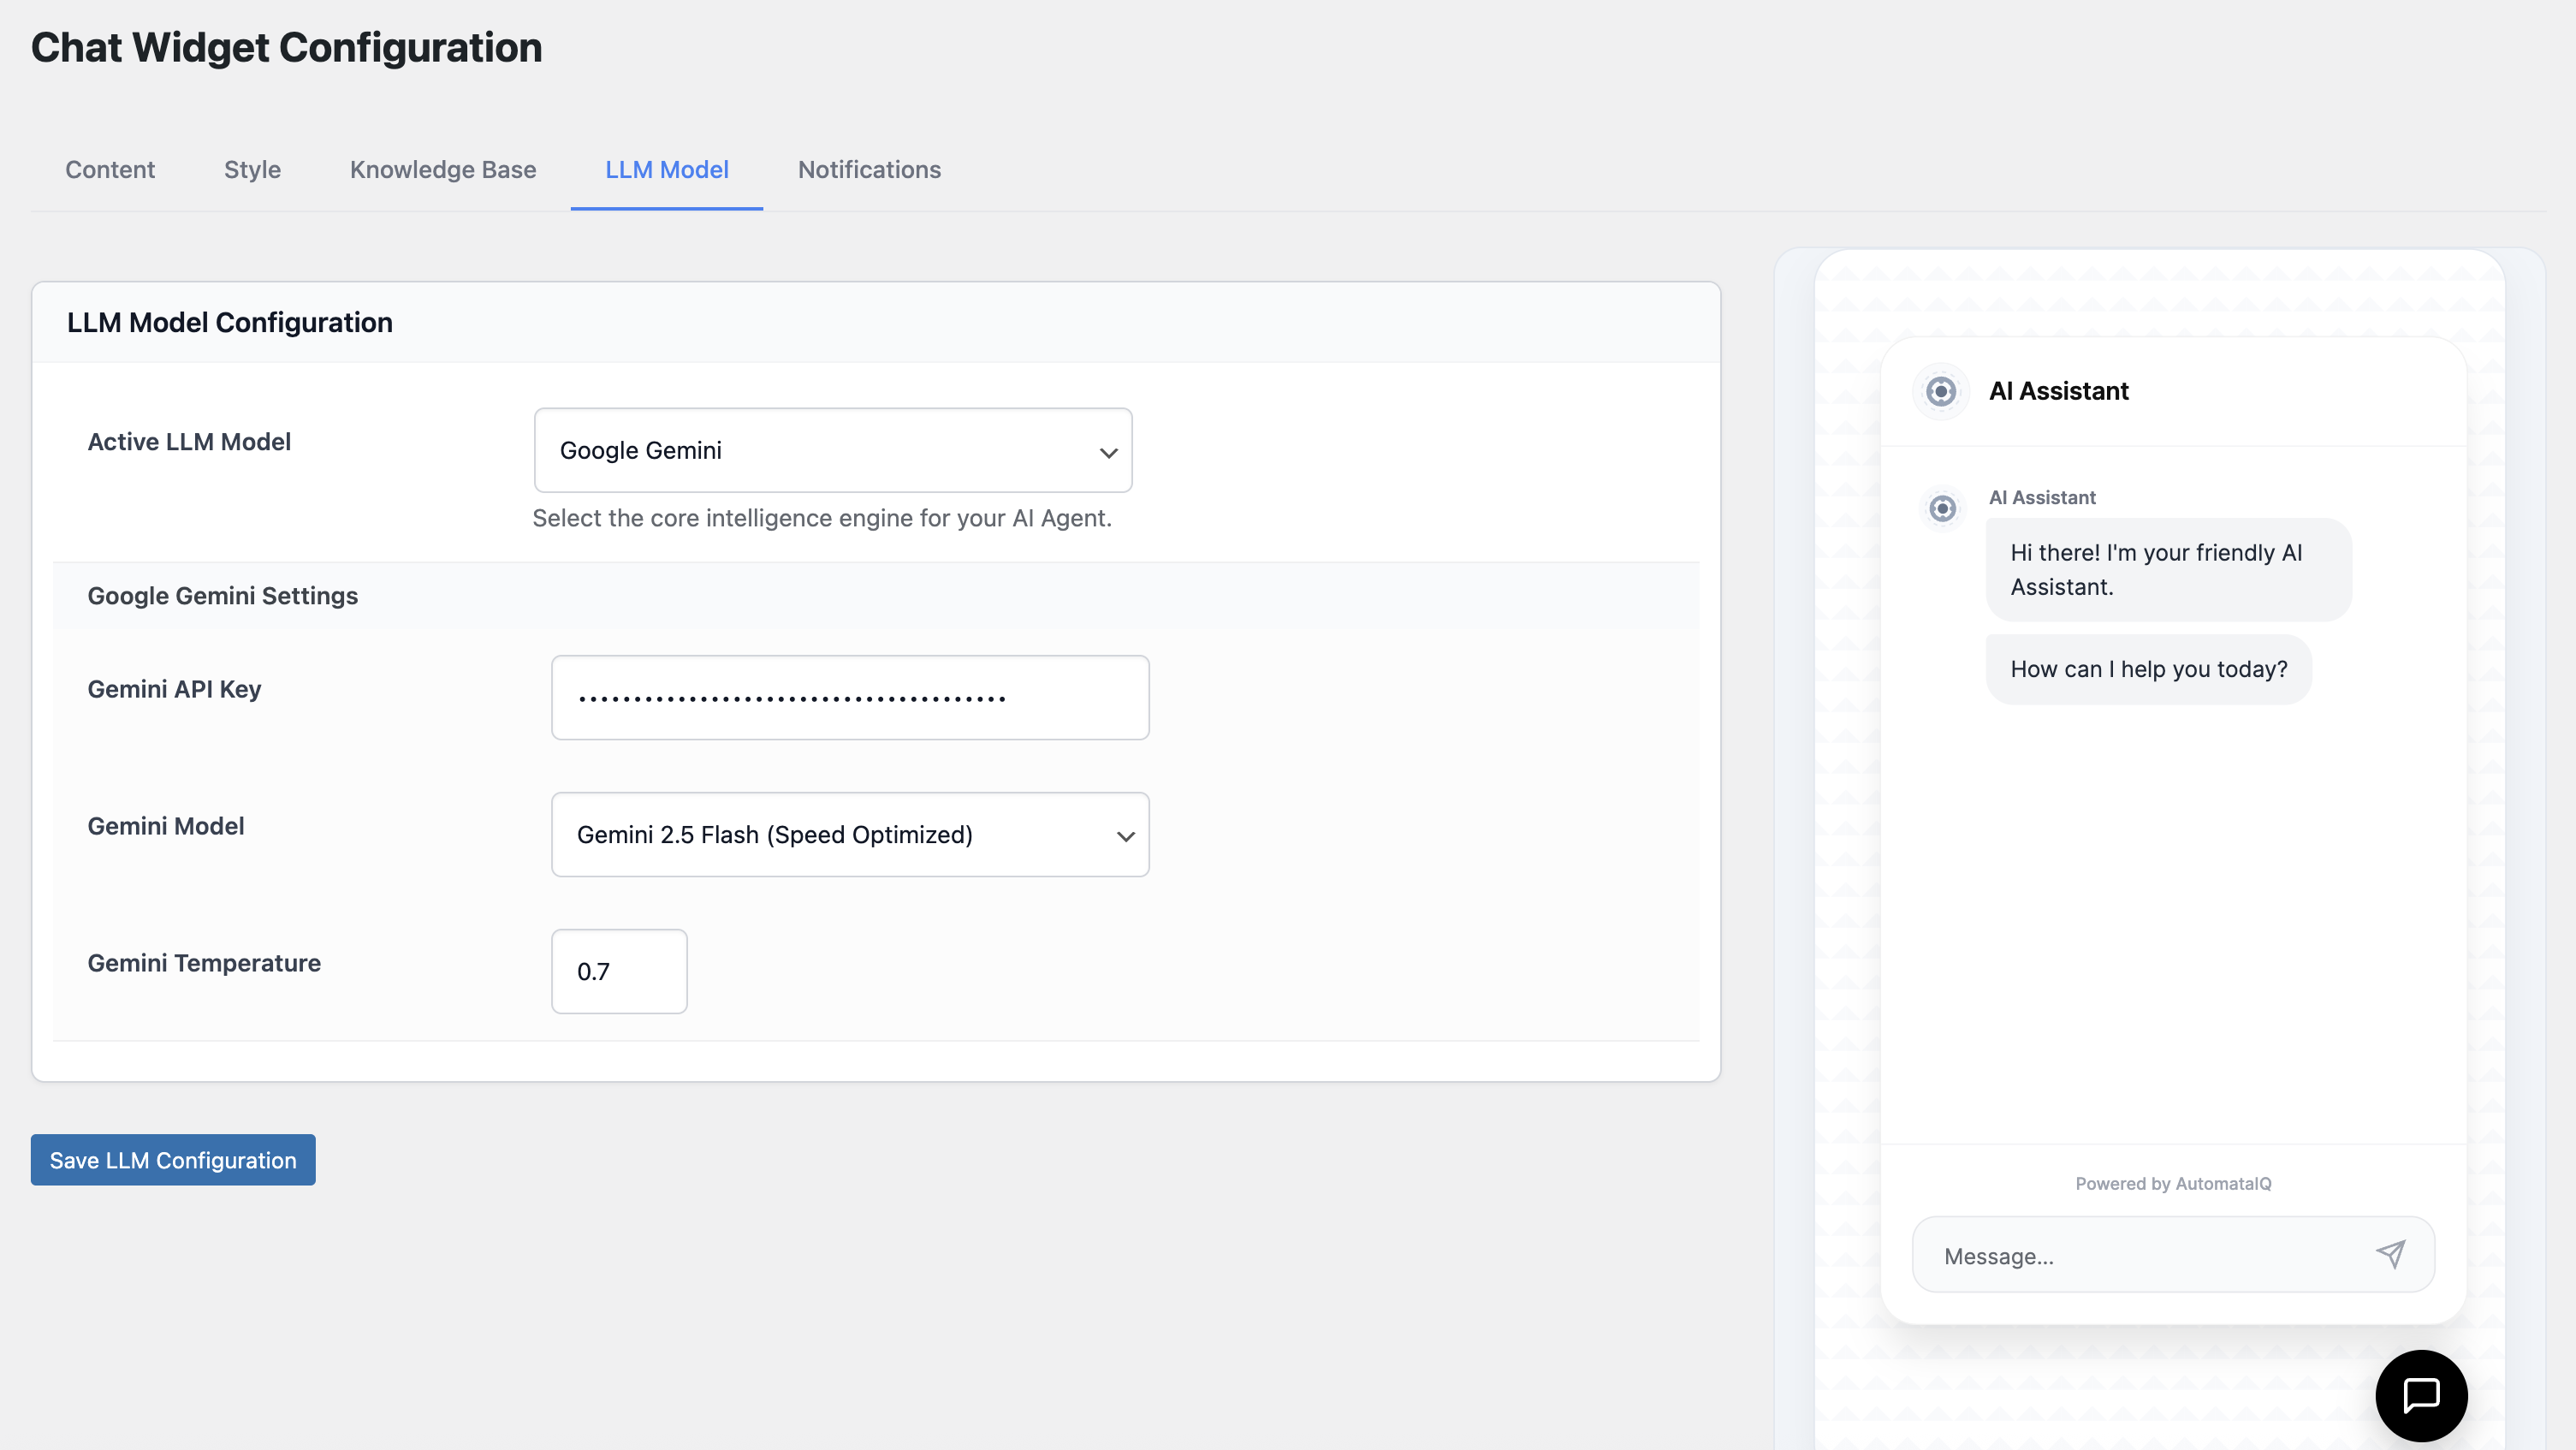Open the Gemini Model dropdown
The image size is (2576, 1450).
click(849, 835)
